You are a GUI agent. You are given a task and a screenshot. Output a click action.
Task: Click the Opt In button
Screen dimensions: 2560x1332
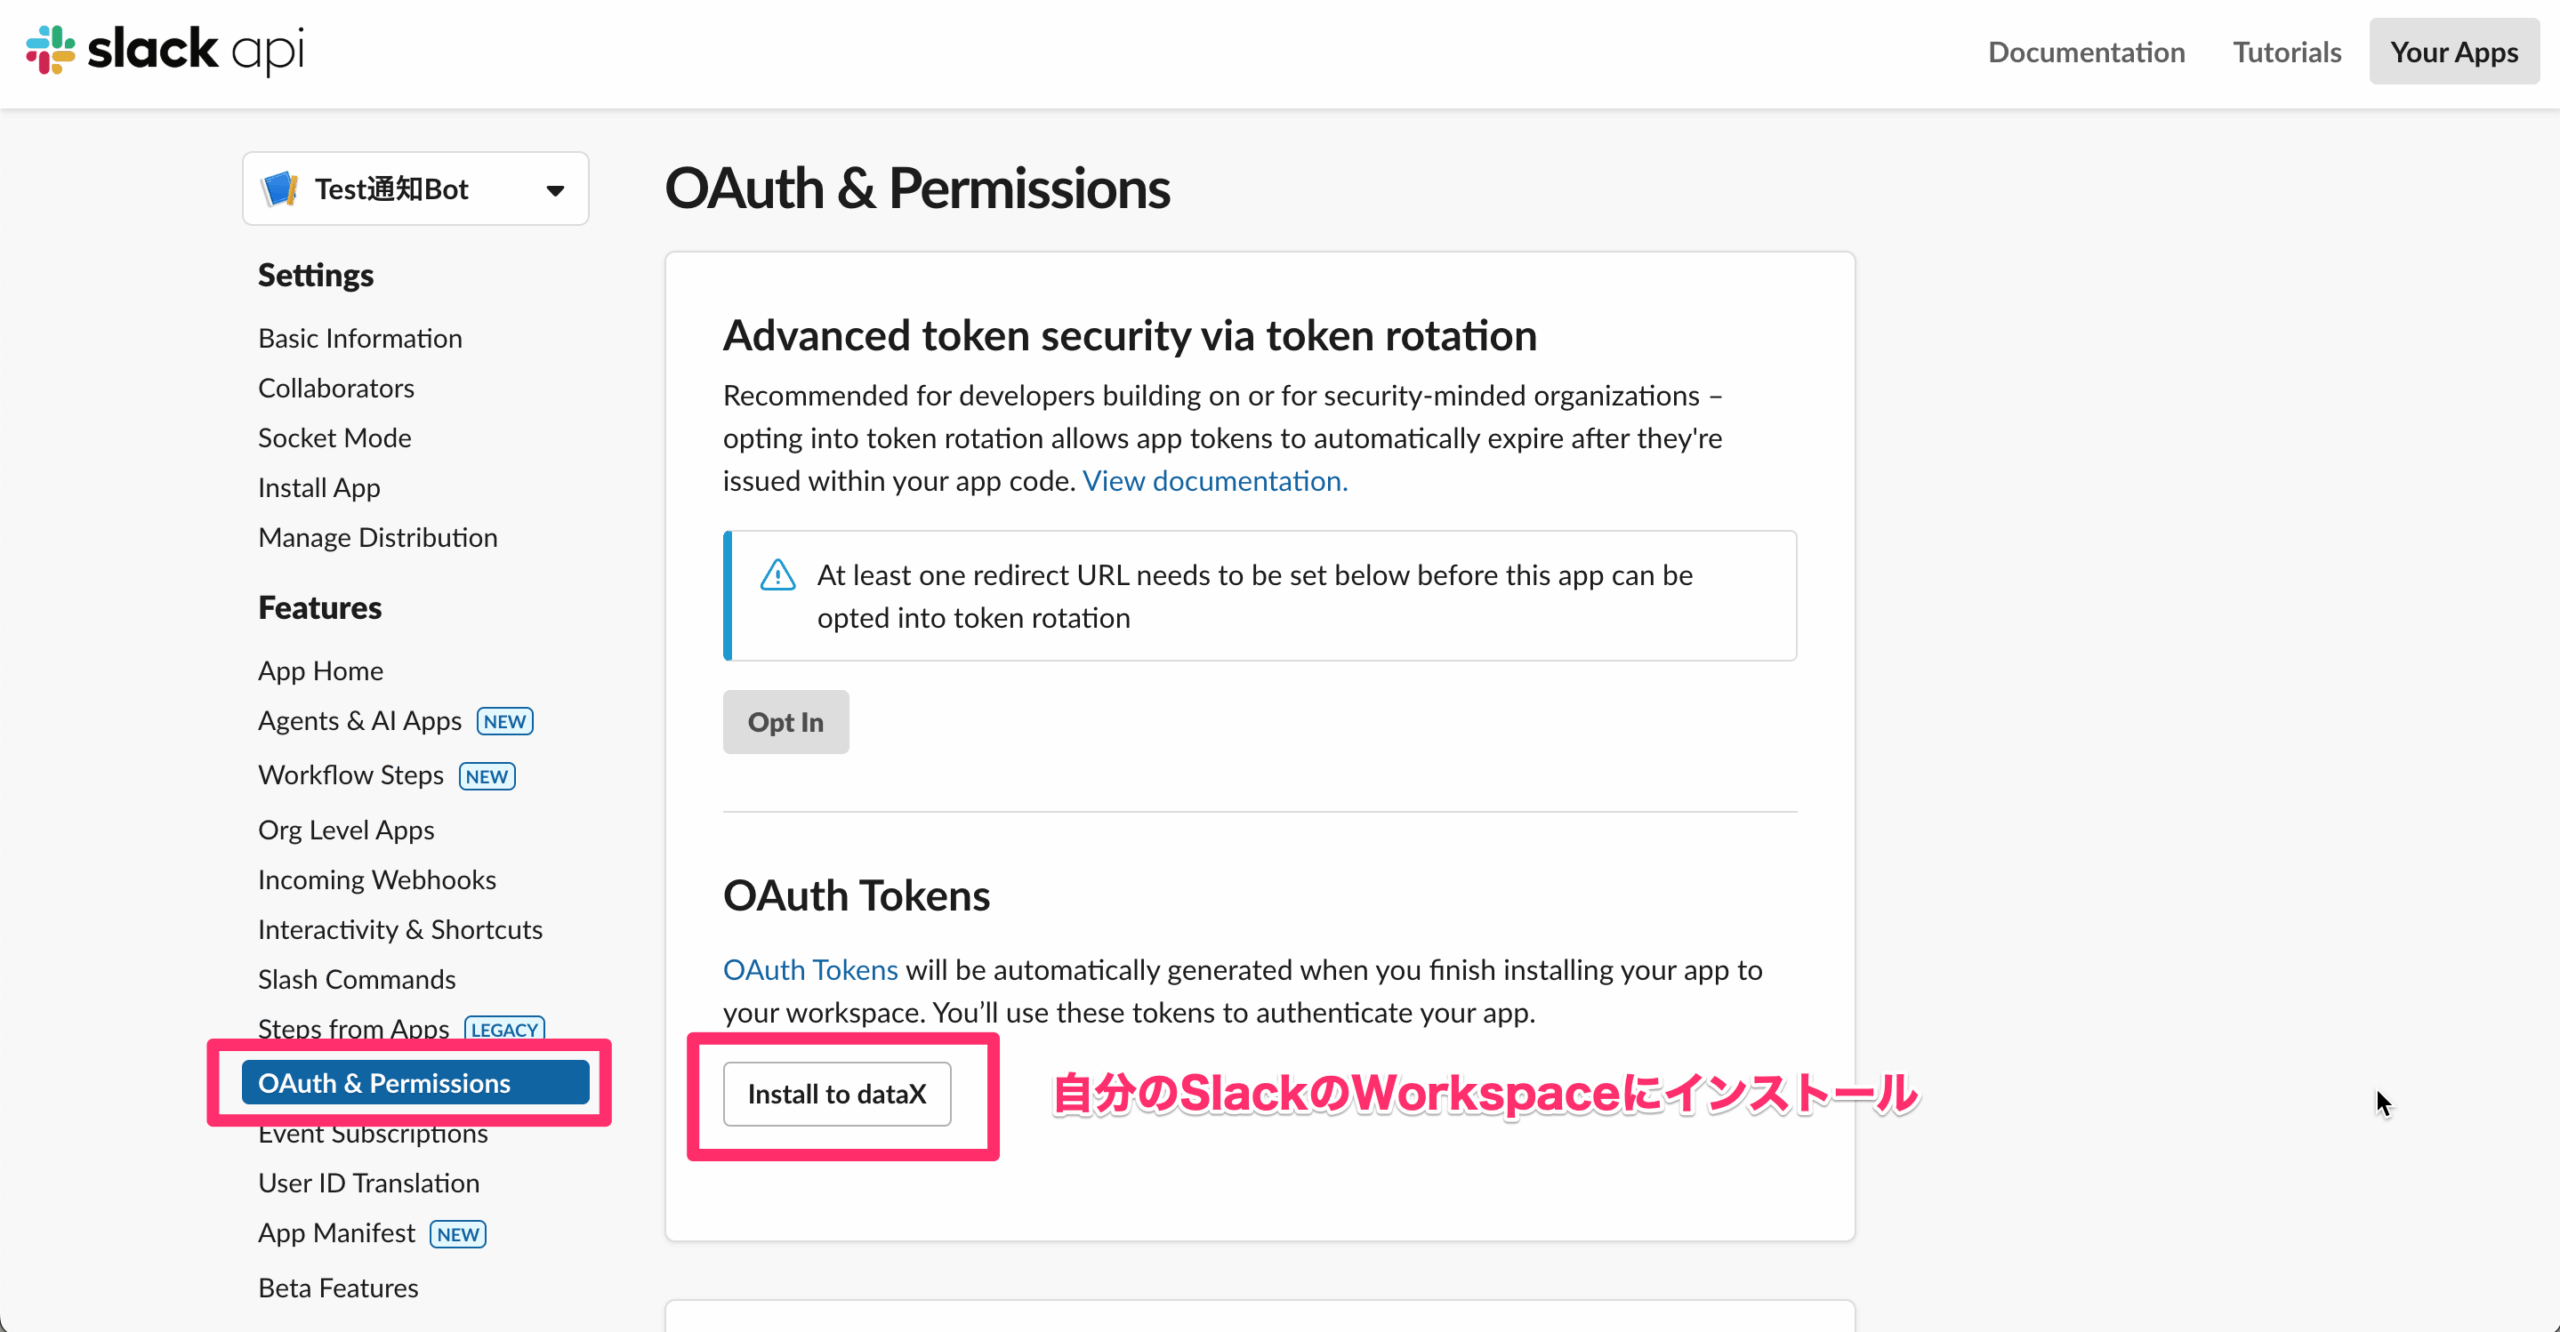(x=786, y=722)
